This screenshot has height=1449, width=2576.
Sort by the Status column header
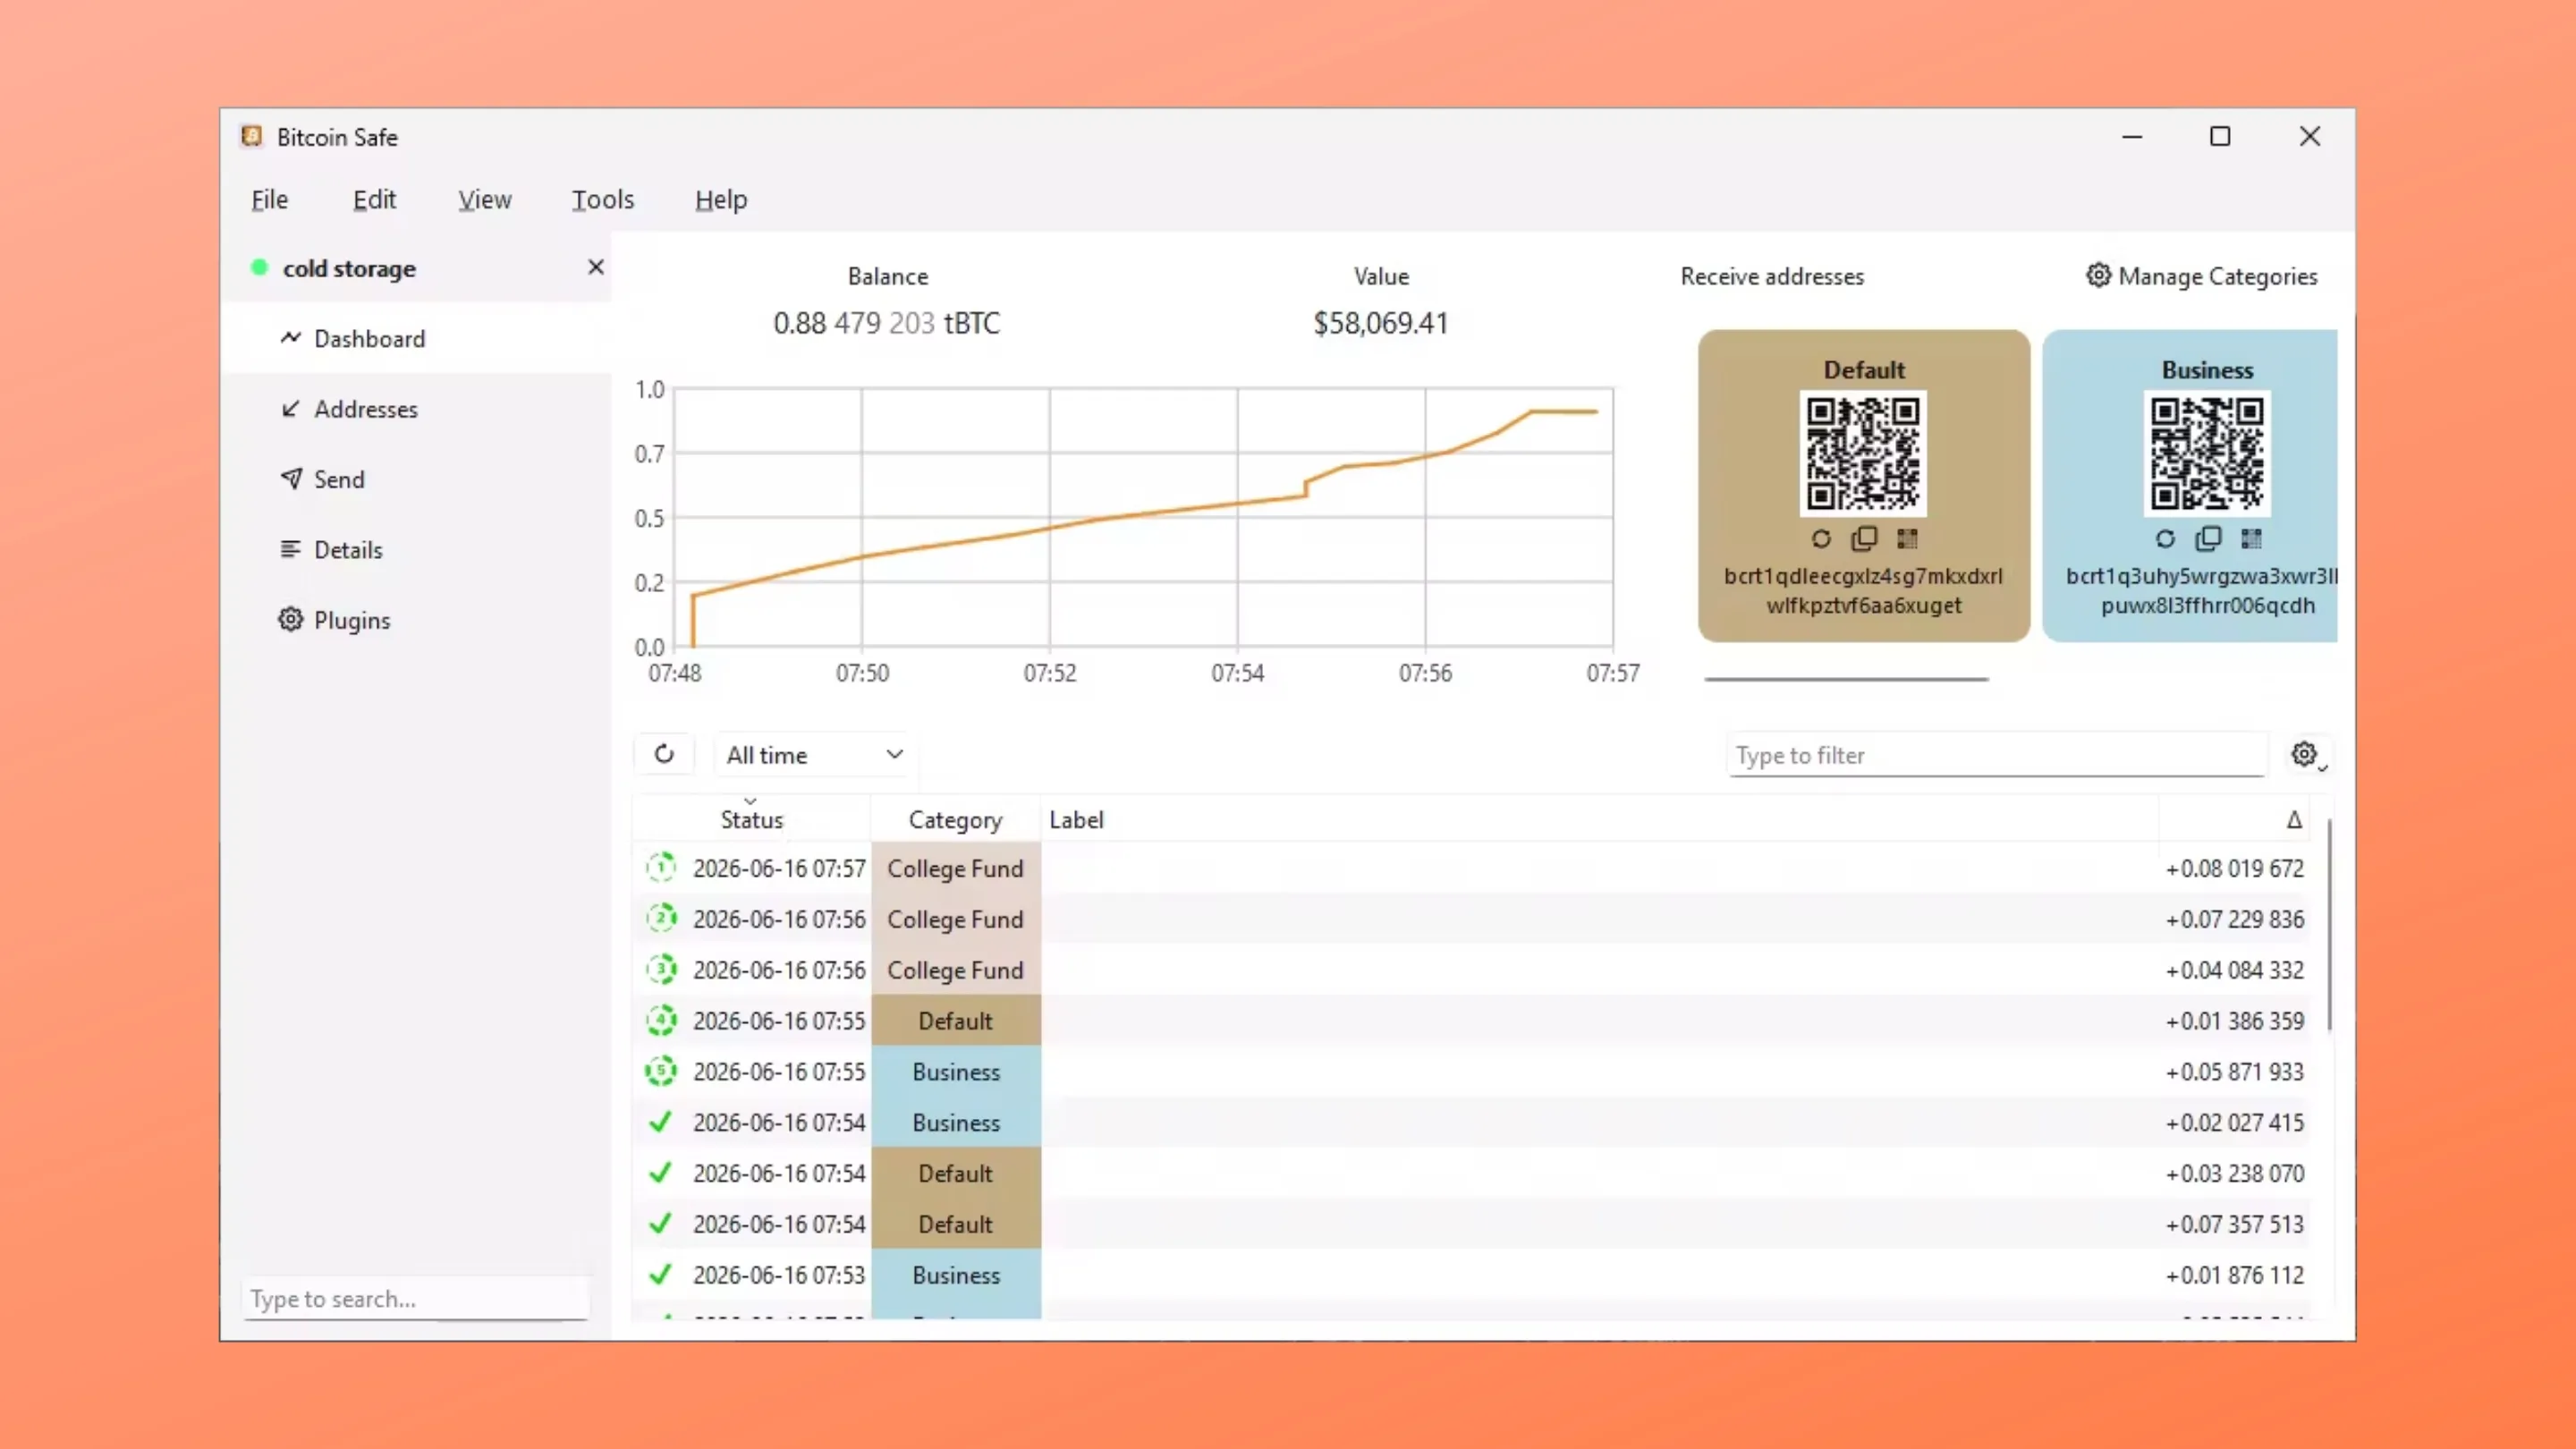pos(751,819)
